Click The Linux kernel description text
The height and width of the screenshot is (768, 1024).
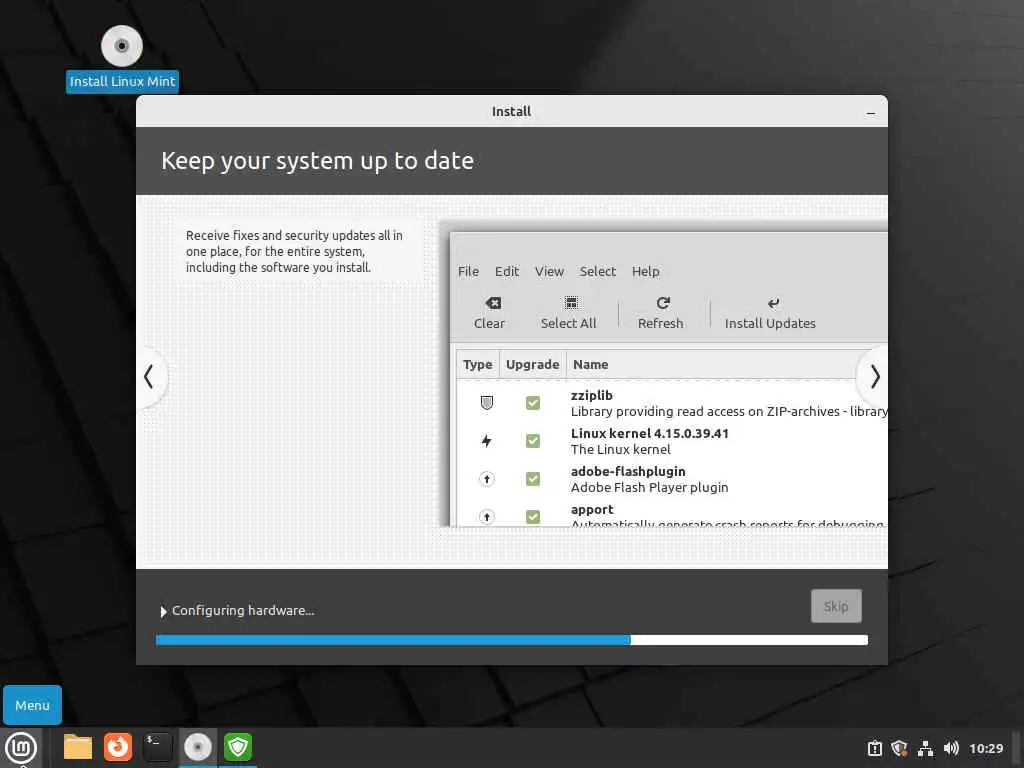tap(620, 449)
